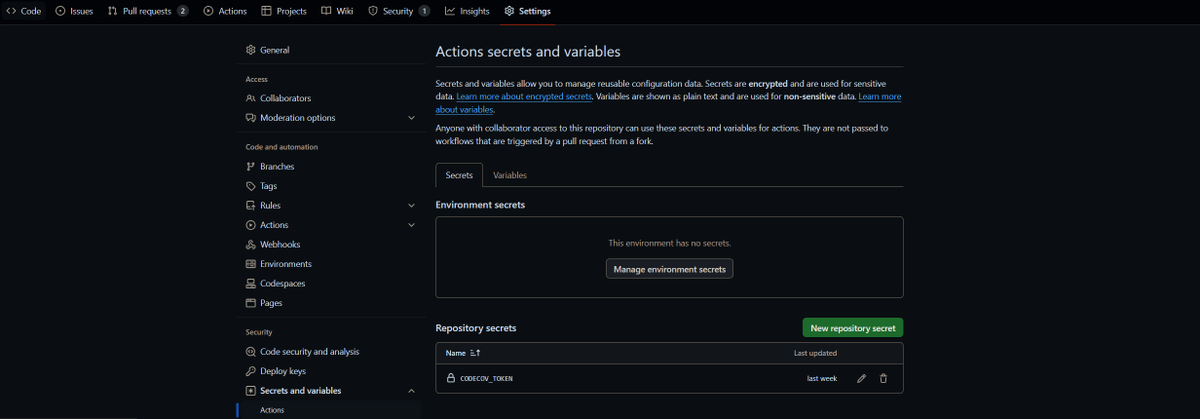
Task: Follow Learn more about variables link
Action: tap(880, 97)
